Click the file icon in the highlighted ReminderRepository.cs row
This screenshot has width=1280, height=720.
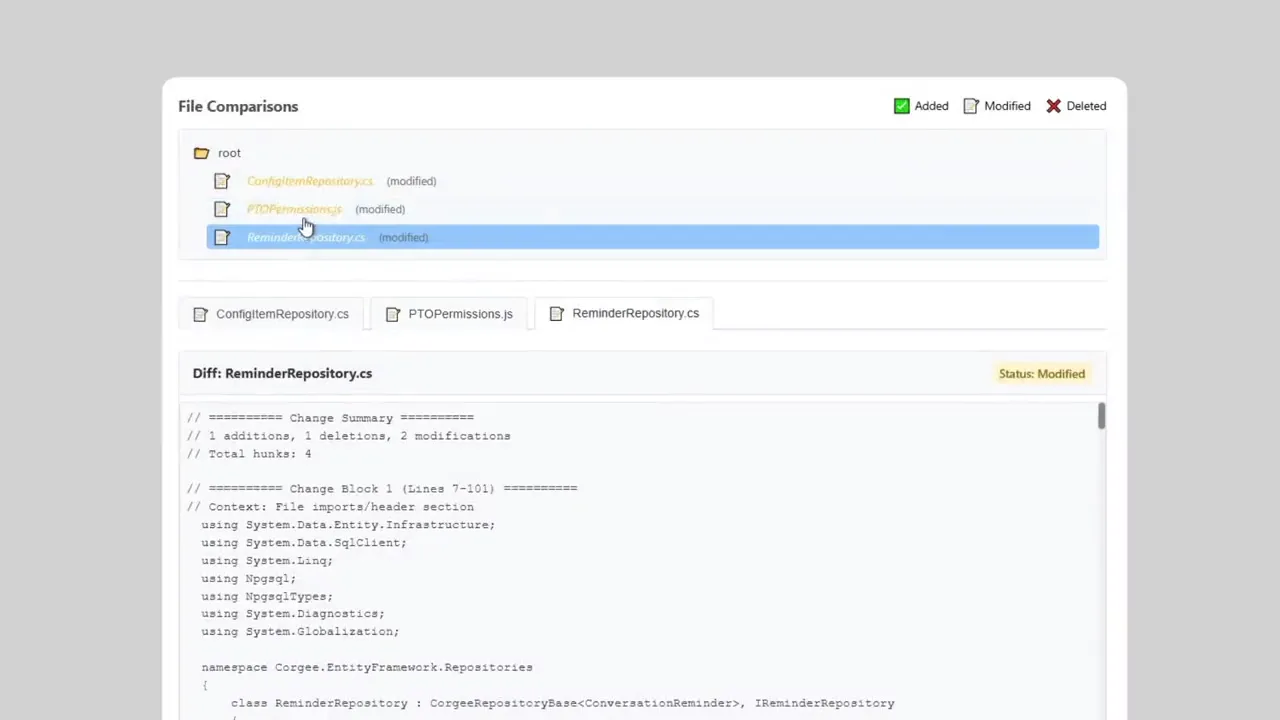click(x=222, y=237)
